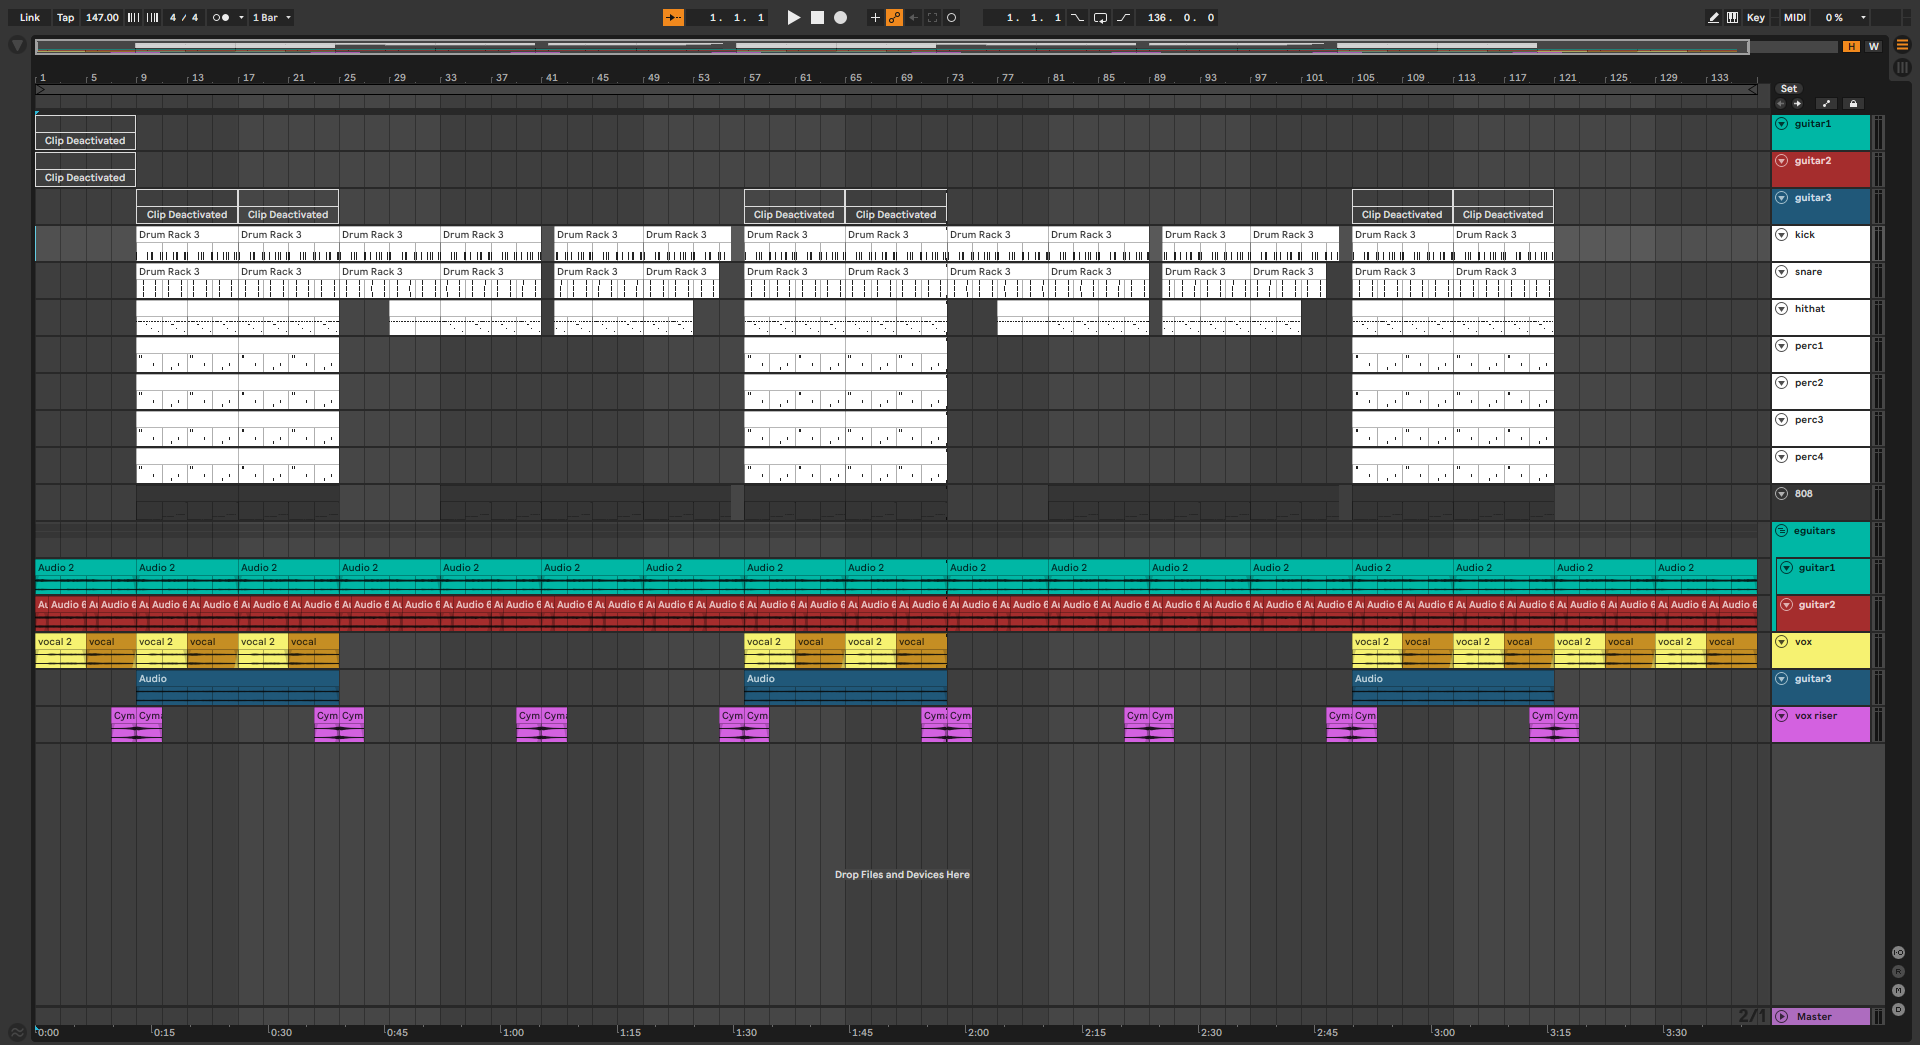
Task: Toggle the Automation Arm icon
Action: coord(894,17)
